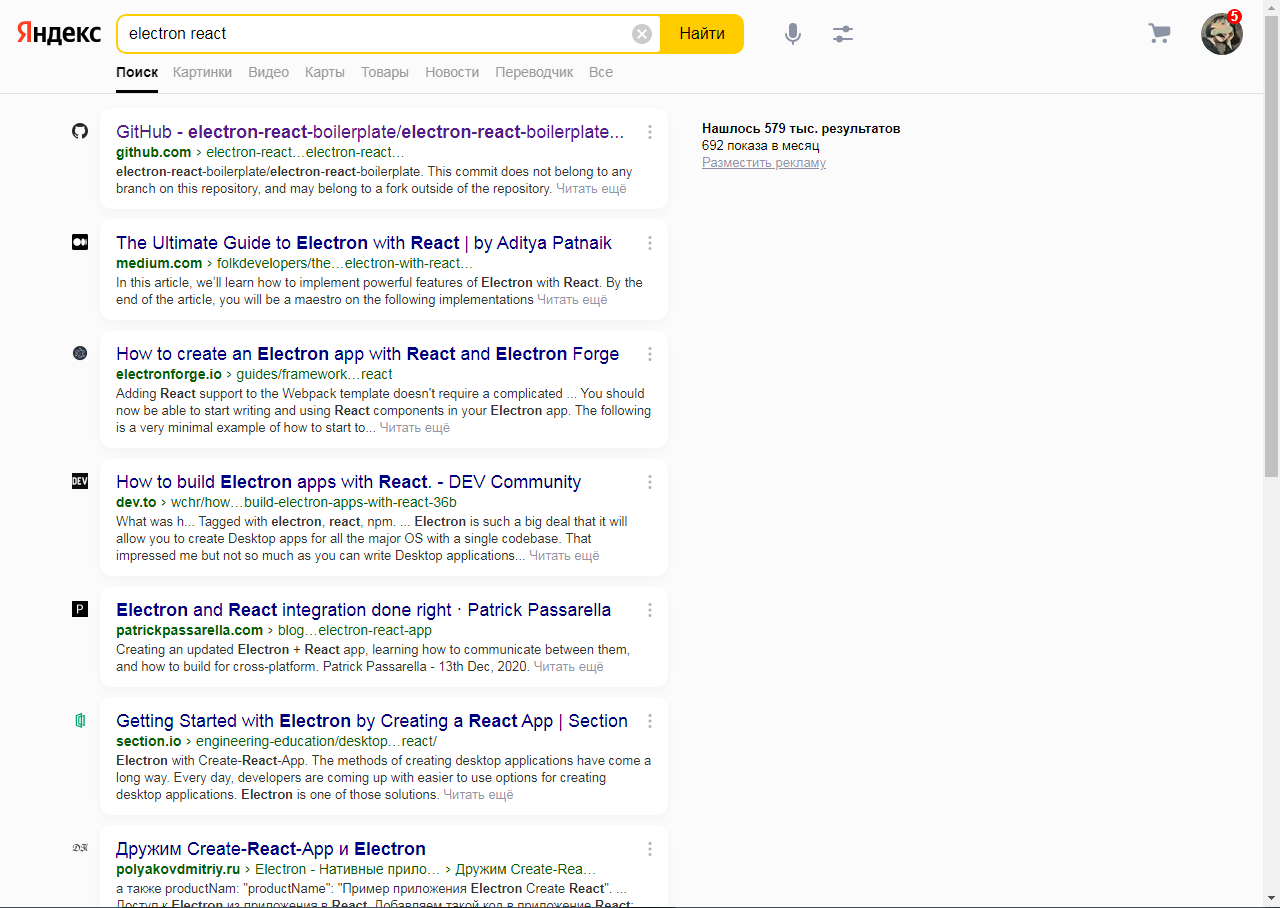1280x908 pixels.
Task: Click the GitHub favicon beside the first result
Action: tap(80, 131)
